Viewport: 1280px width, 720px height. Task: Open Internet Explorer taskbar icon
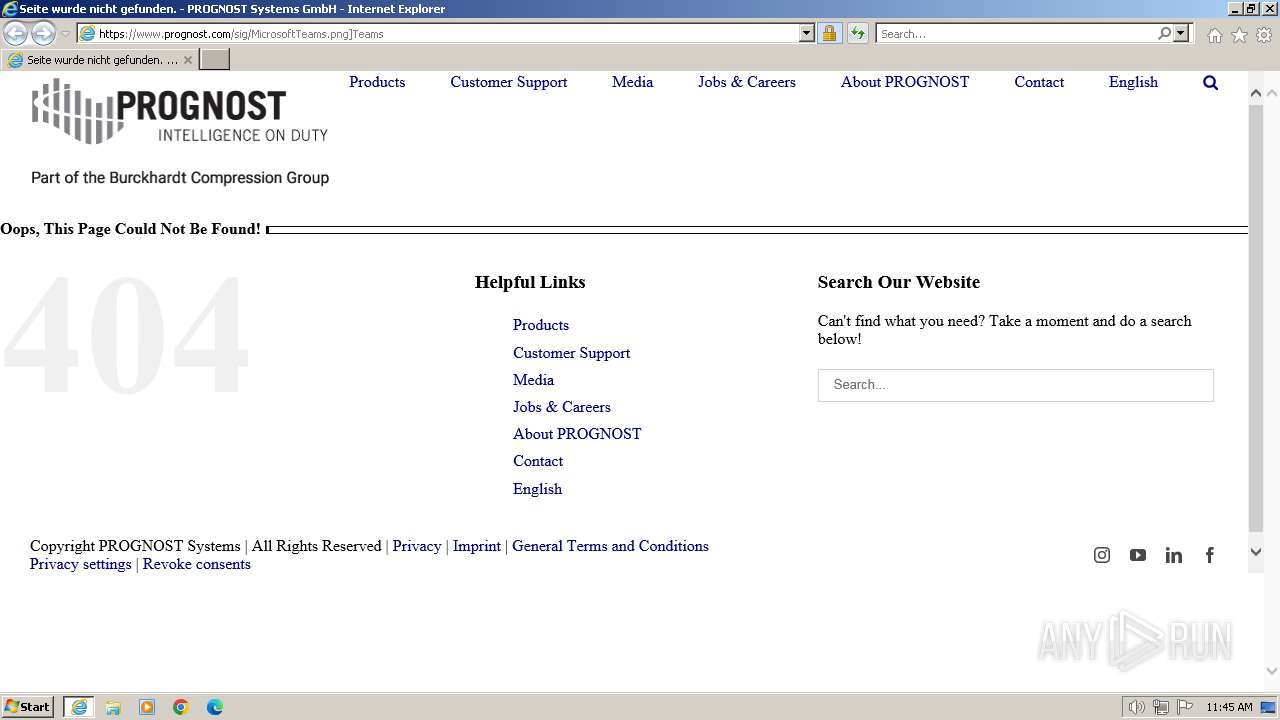point(79,707)
